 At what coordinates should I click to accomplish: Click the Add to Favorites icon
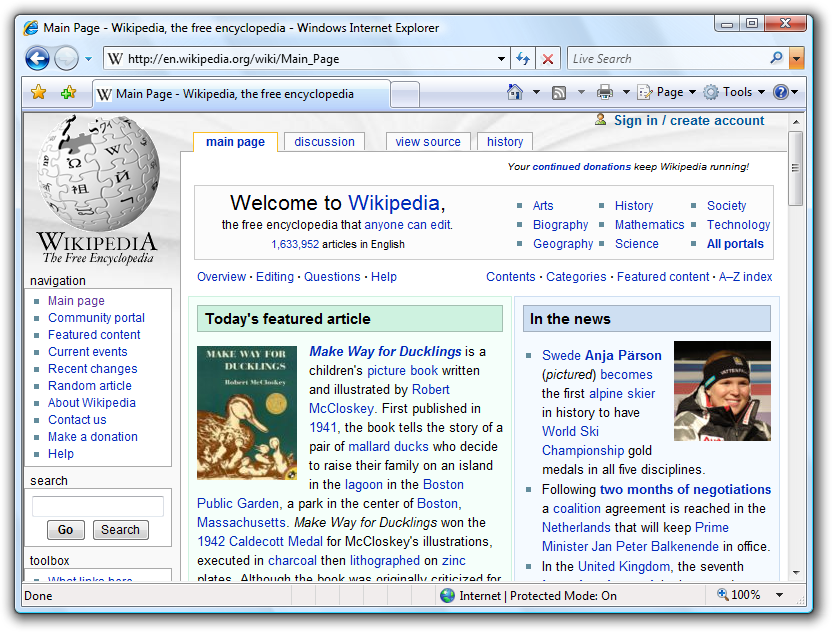[x=68, y=92]
